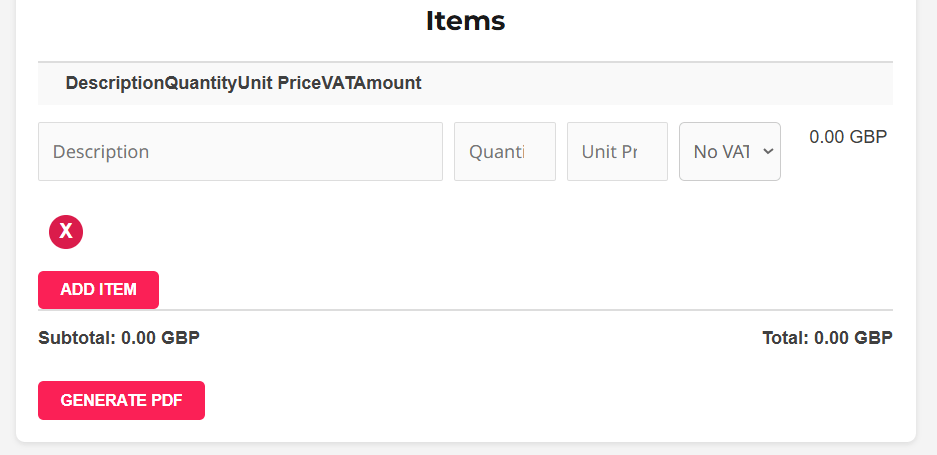
Task: Remove the item row with red X
Action: [66, 232]
